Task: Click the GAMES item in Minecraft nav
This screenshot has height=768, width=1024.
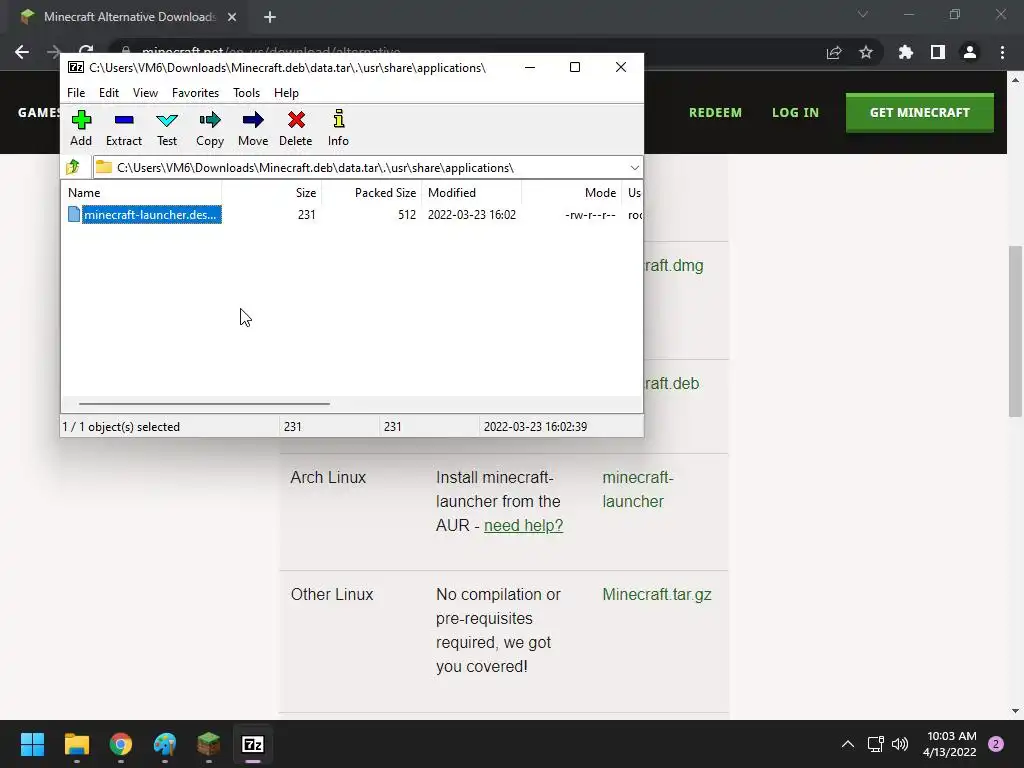Action: (x=39, y=112)
